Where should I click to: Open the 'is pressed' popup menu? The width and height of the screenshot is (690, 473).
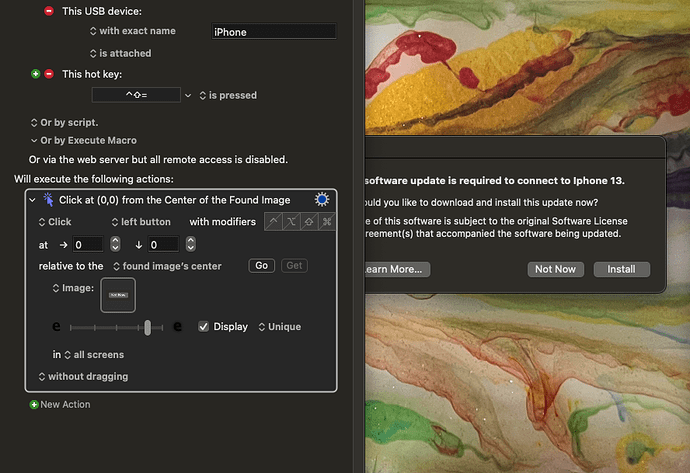227,96
